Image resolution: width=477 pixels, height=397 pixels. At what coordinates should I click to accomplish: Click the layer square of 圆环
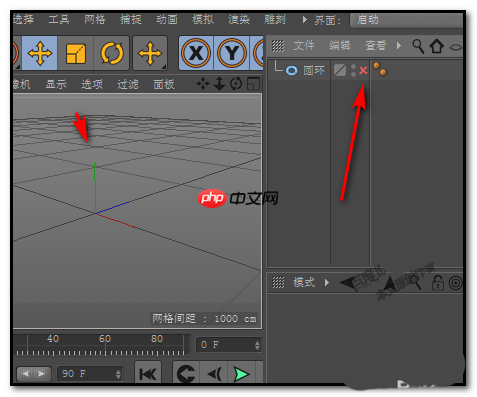coord(340,70)
